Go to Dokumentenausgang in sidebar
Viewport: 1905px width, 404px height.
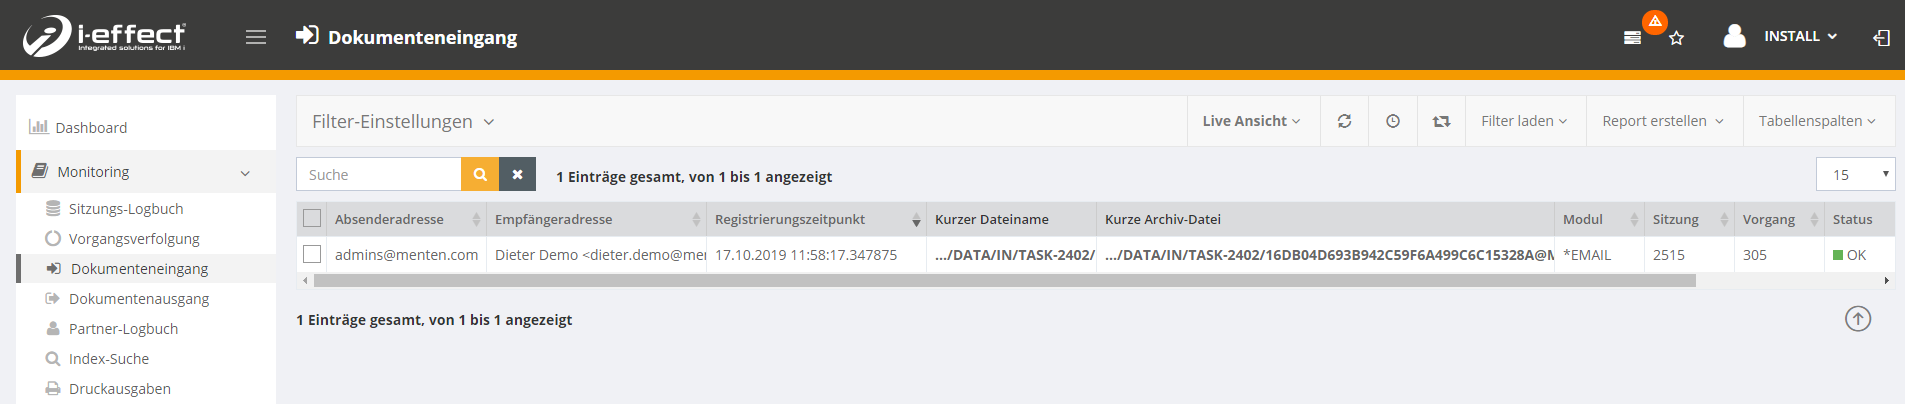(139, 299)
